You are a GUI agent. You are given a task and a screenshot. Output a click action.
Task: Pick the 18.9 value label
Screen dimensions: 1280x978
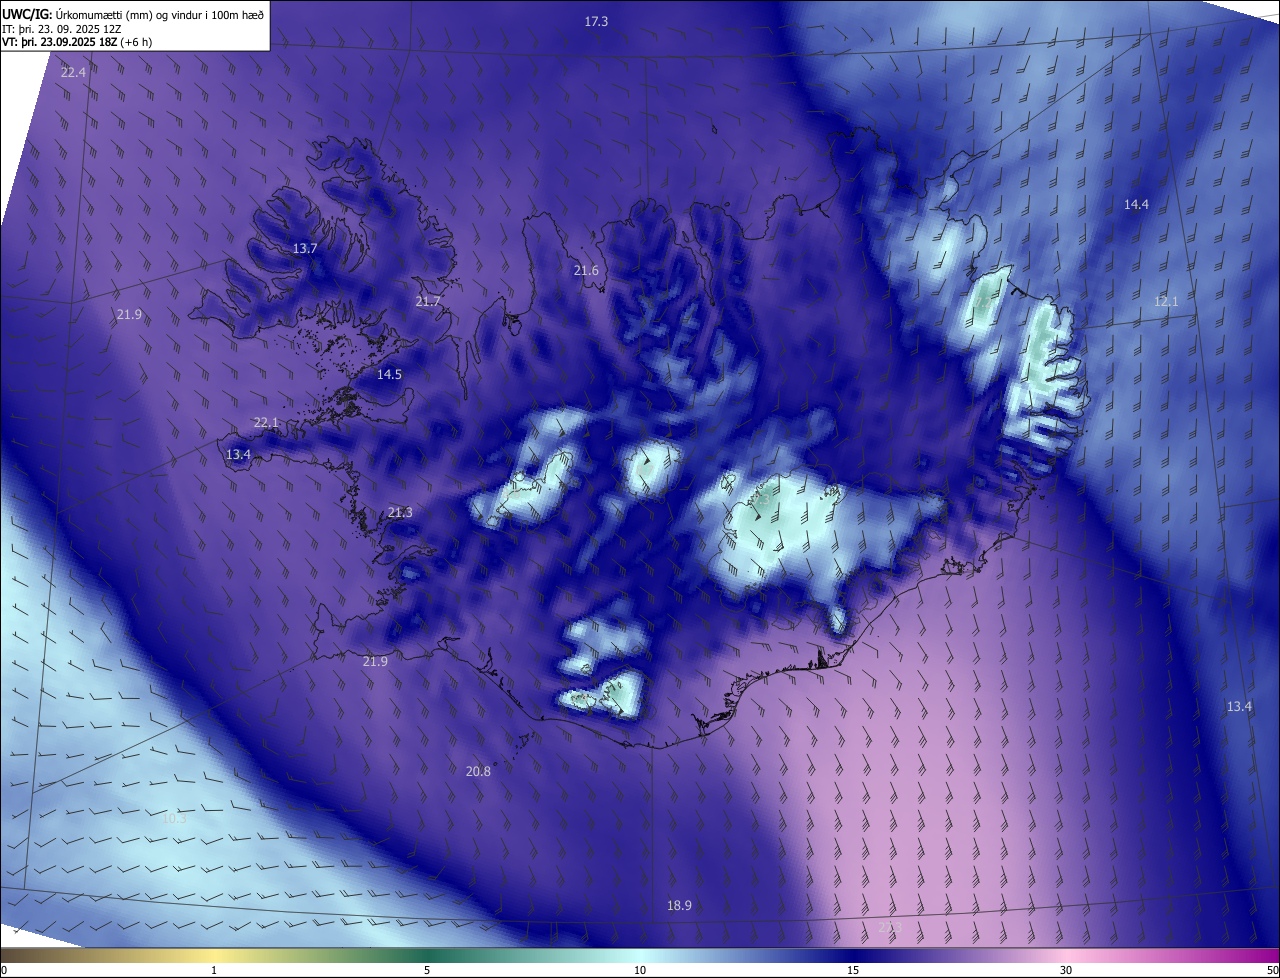coord(679,905)
